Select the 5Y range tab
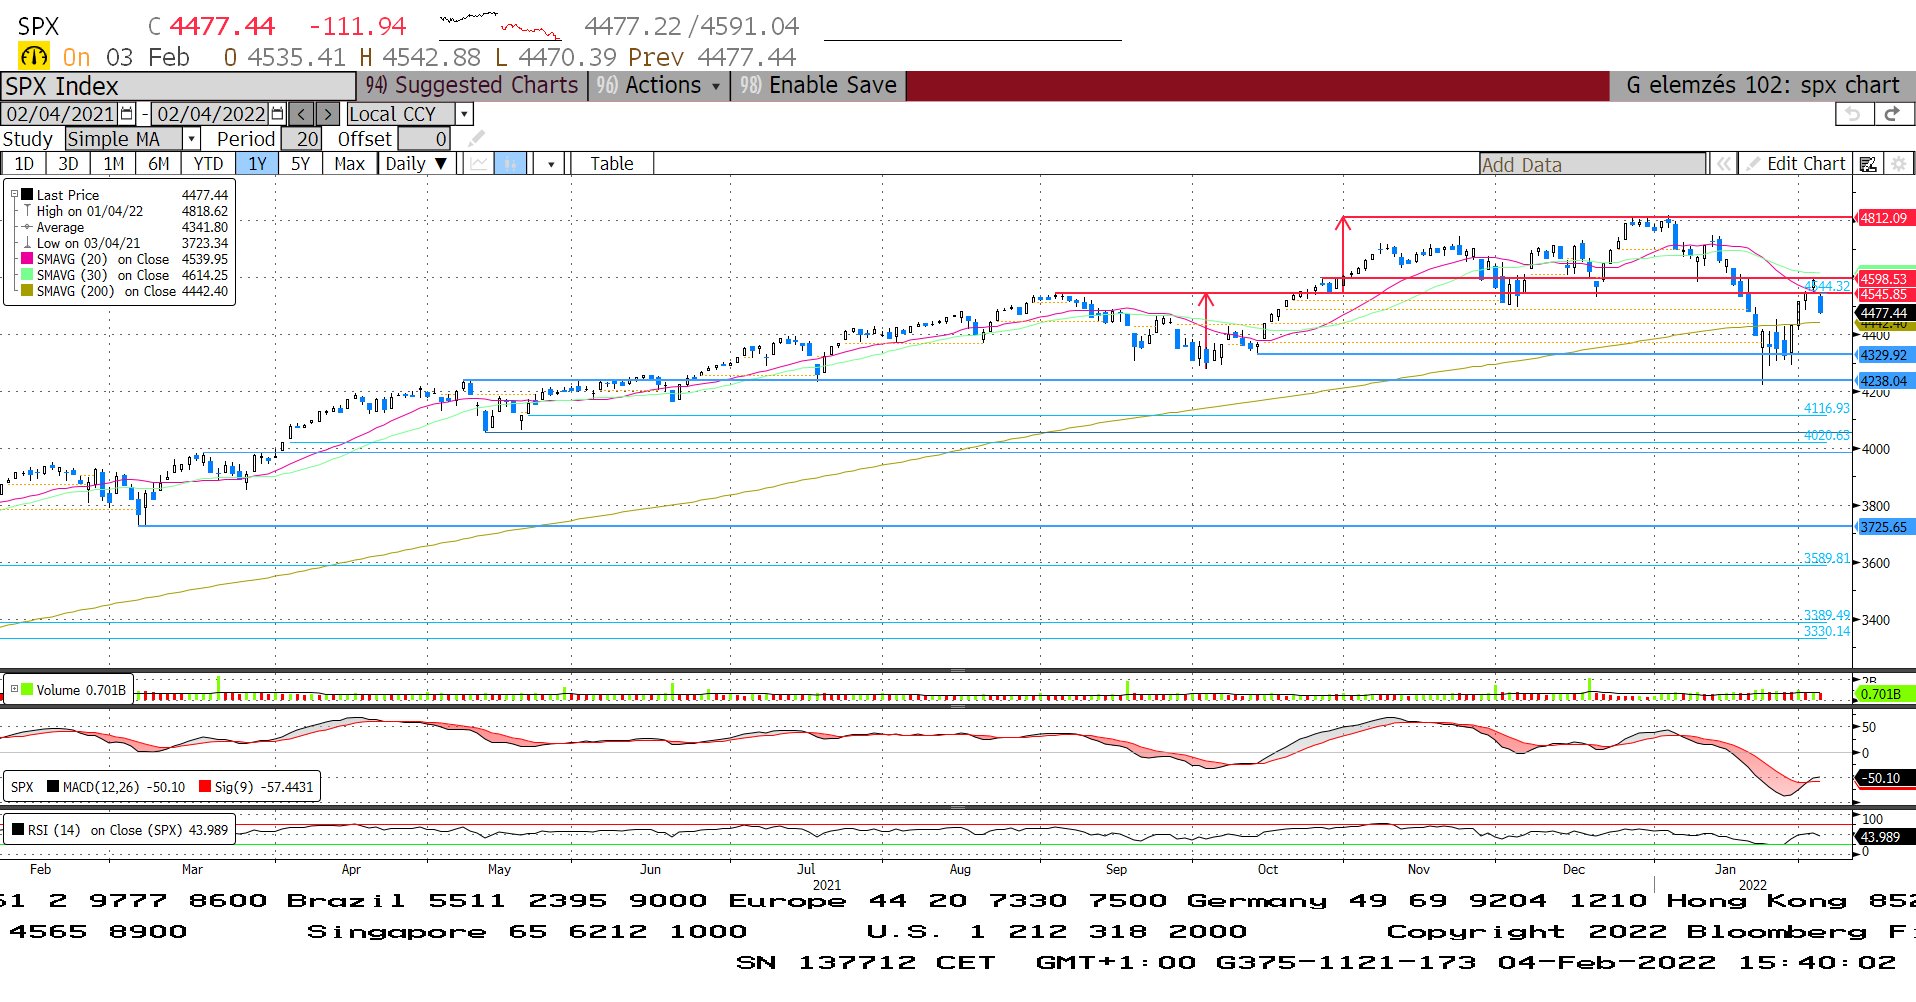 pos(300,164)
